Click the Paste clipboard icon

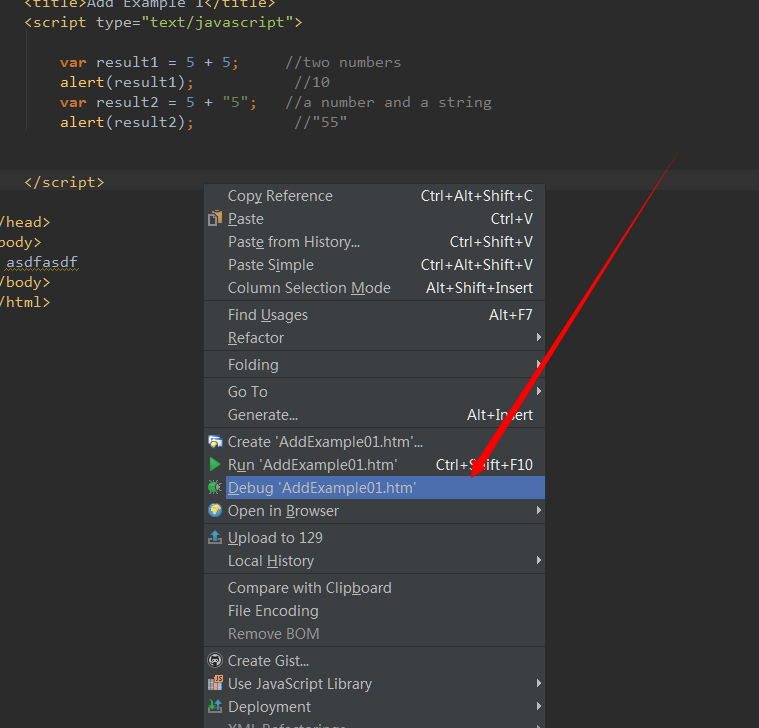215,219
